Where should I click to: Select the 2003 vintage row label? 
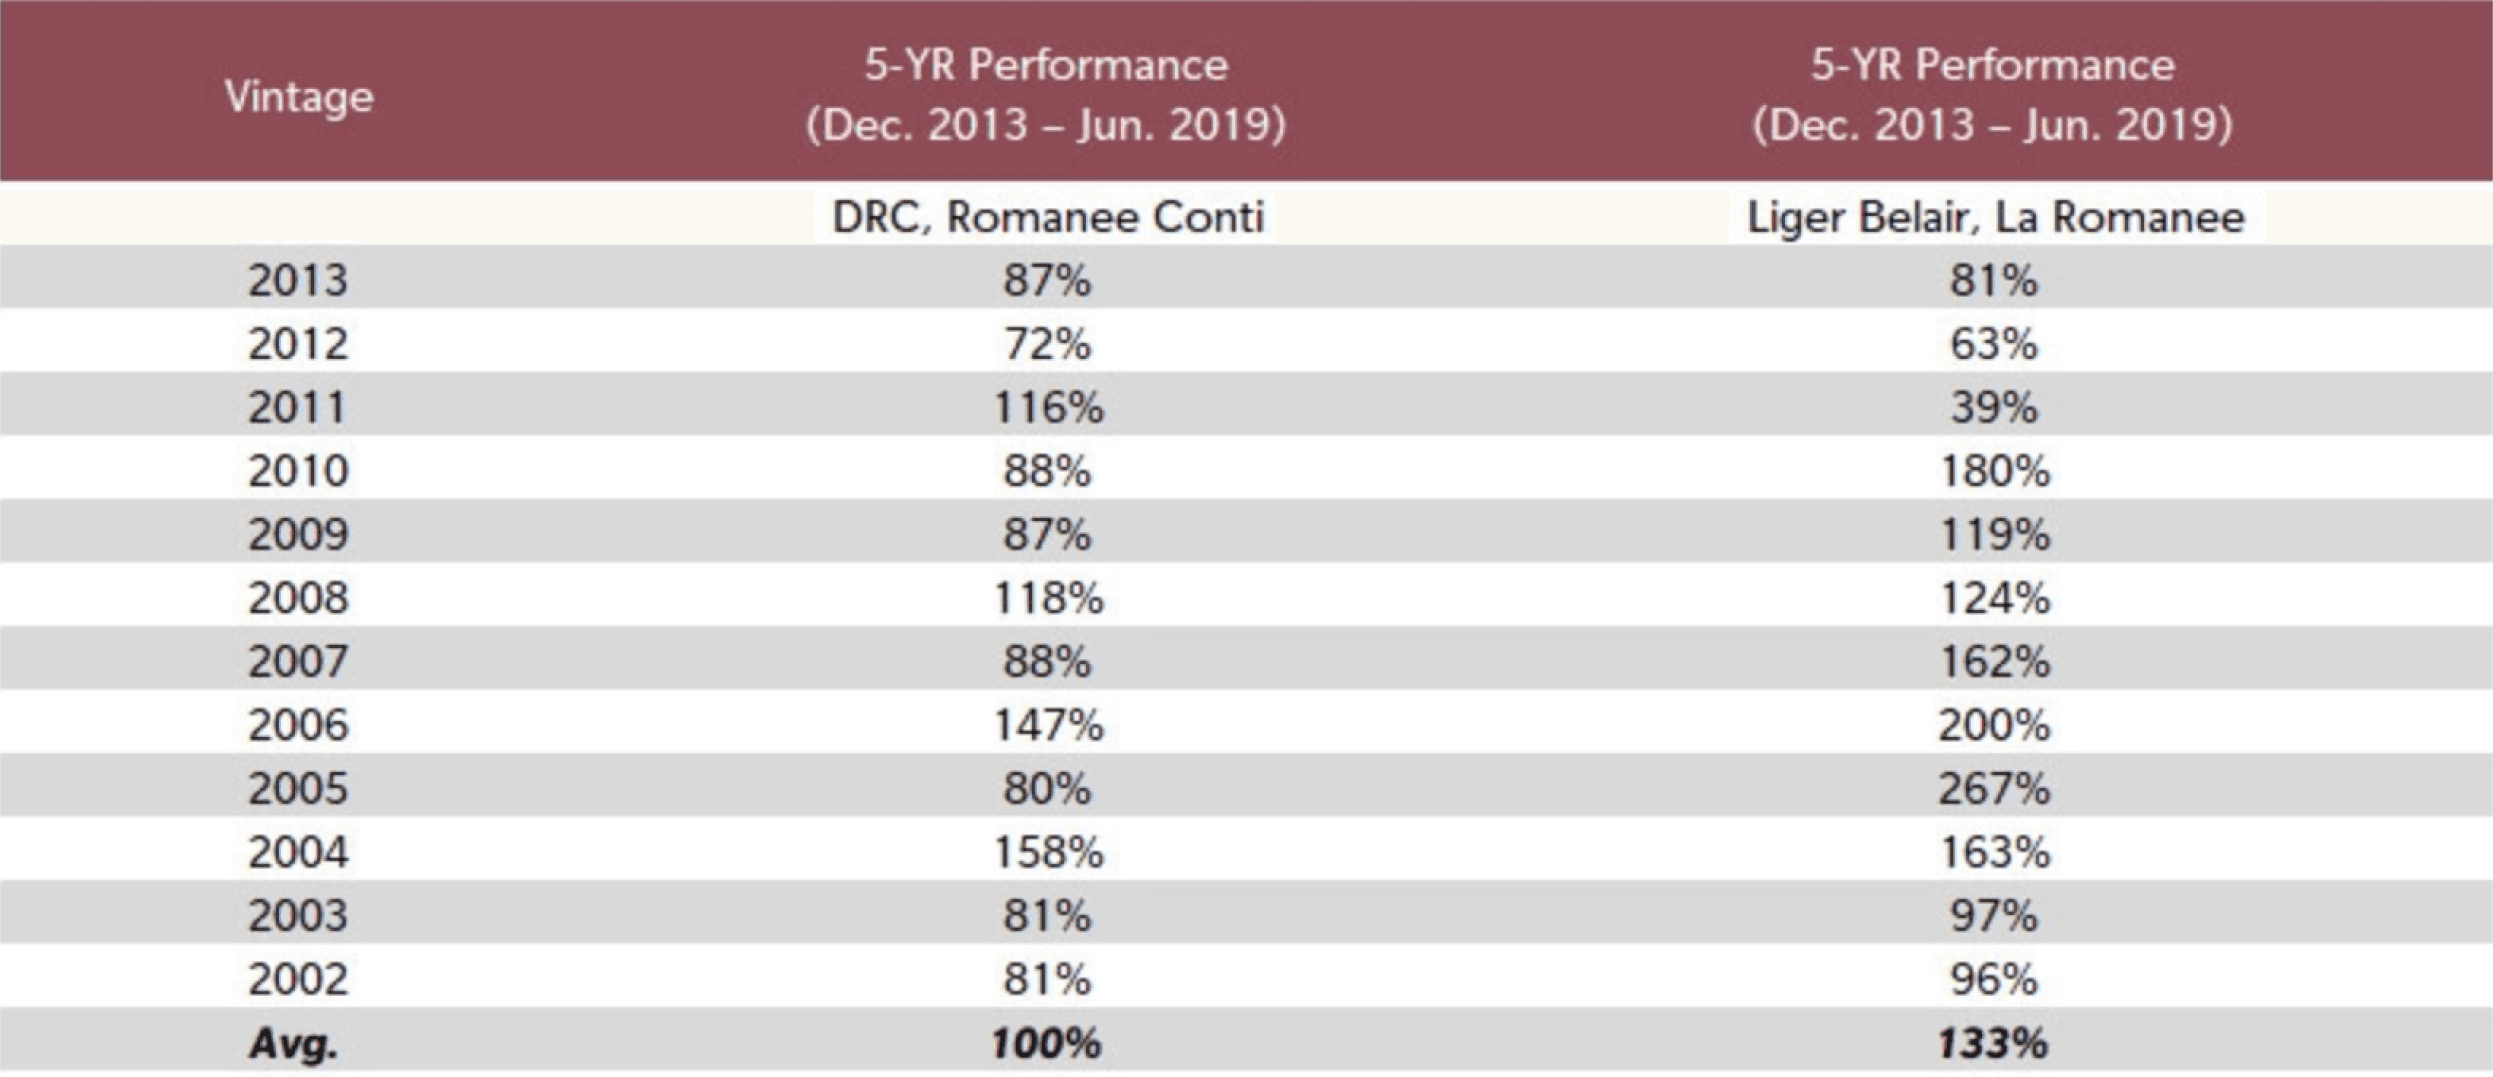point(298,916)
